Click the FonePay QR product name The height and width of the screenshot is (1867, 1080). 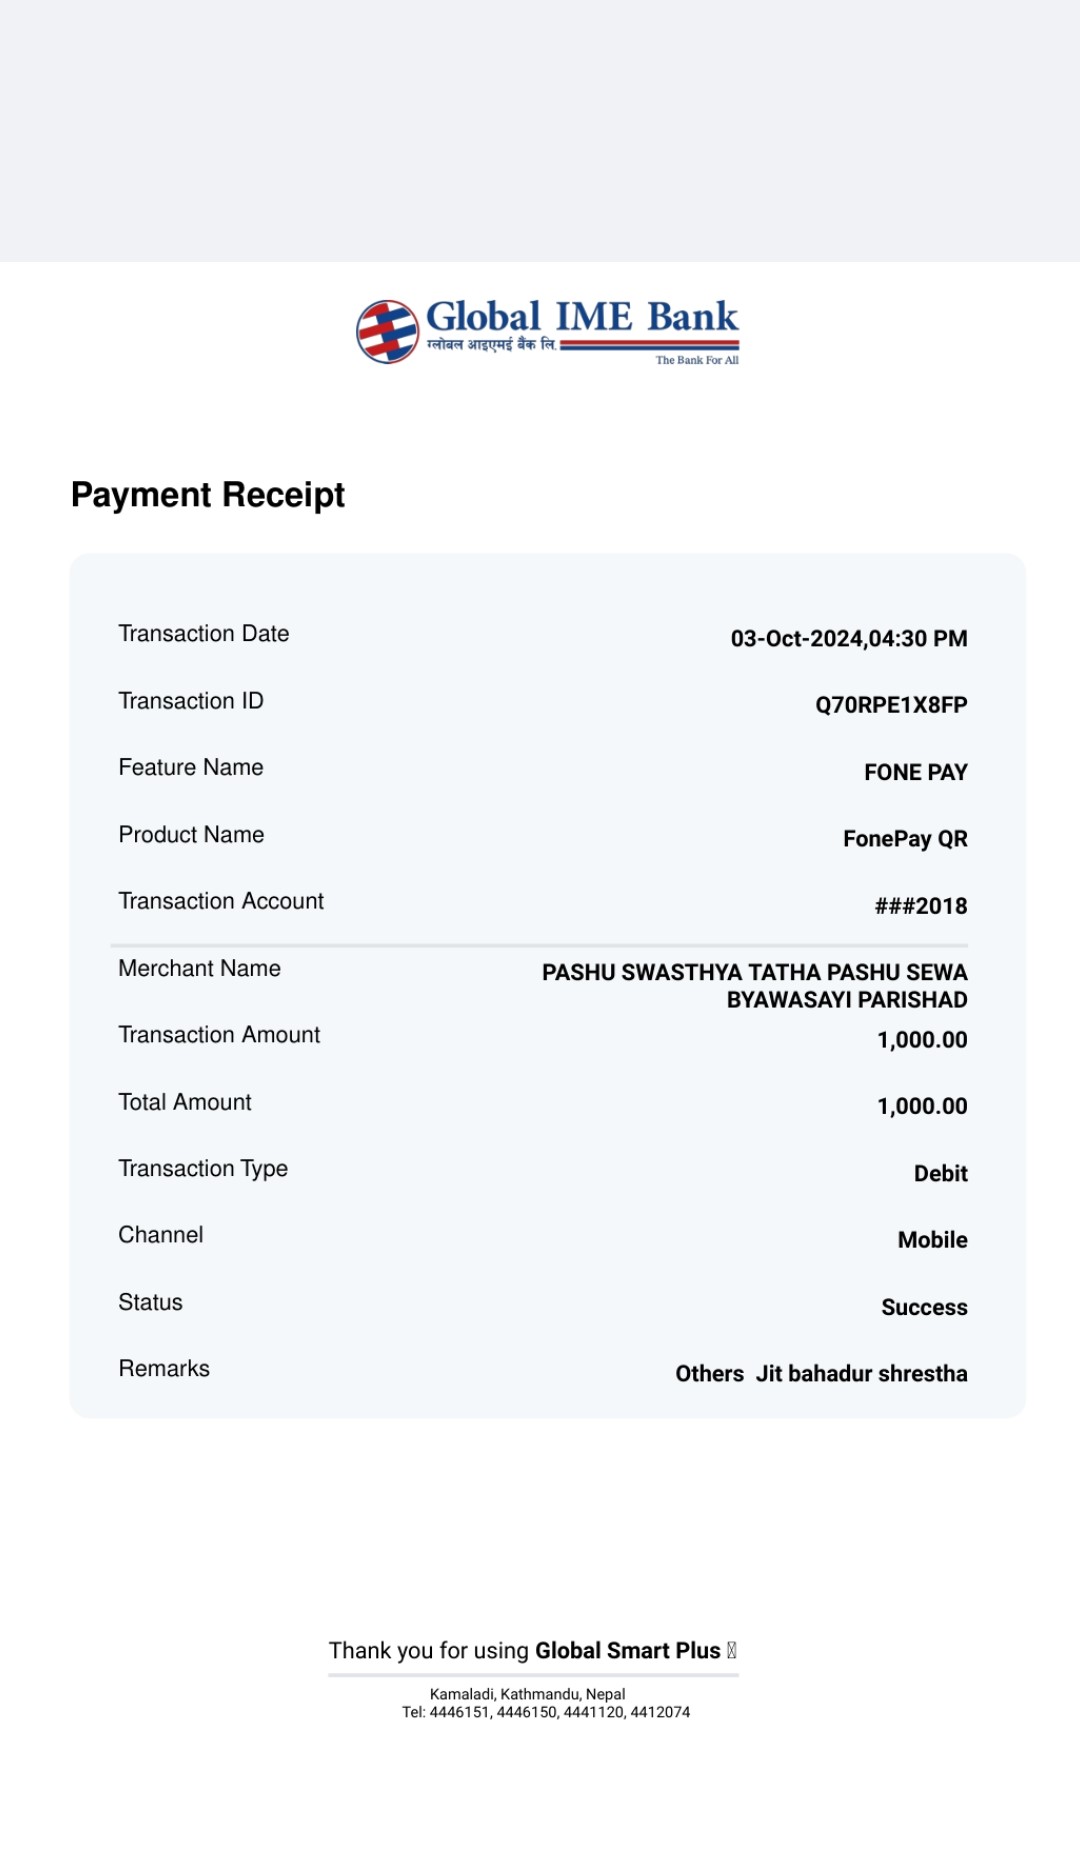(x=905, y=839)
